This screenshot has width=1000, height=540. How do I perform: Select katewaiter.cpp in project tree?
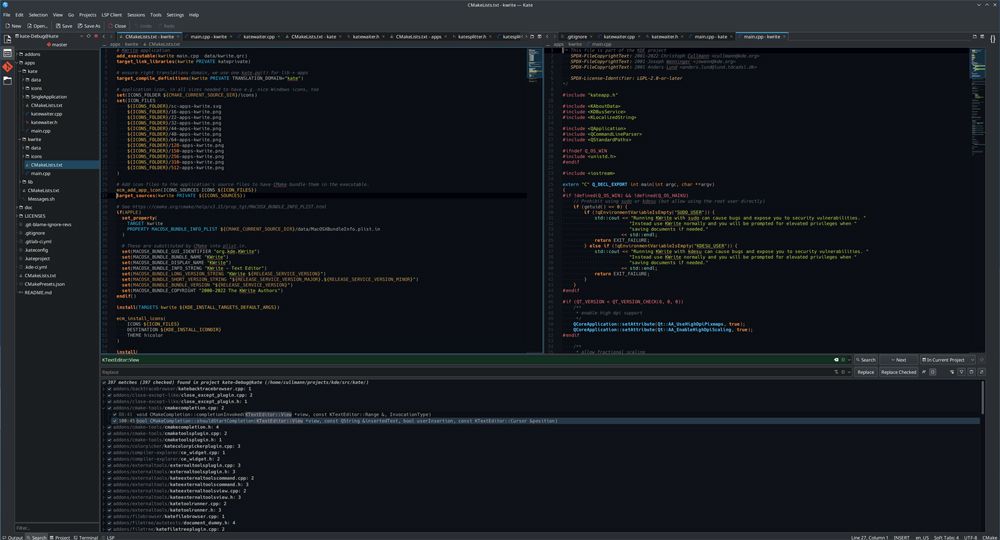tap(45, 113)
